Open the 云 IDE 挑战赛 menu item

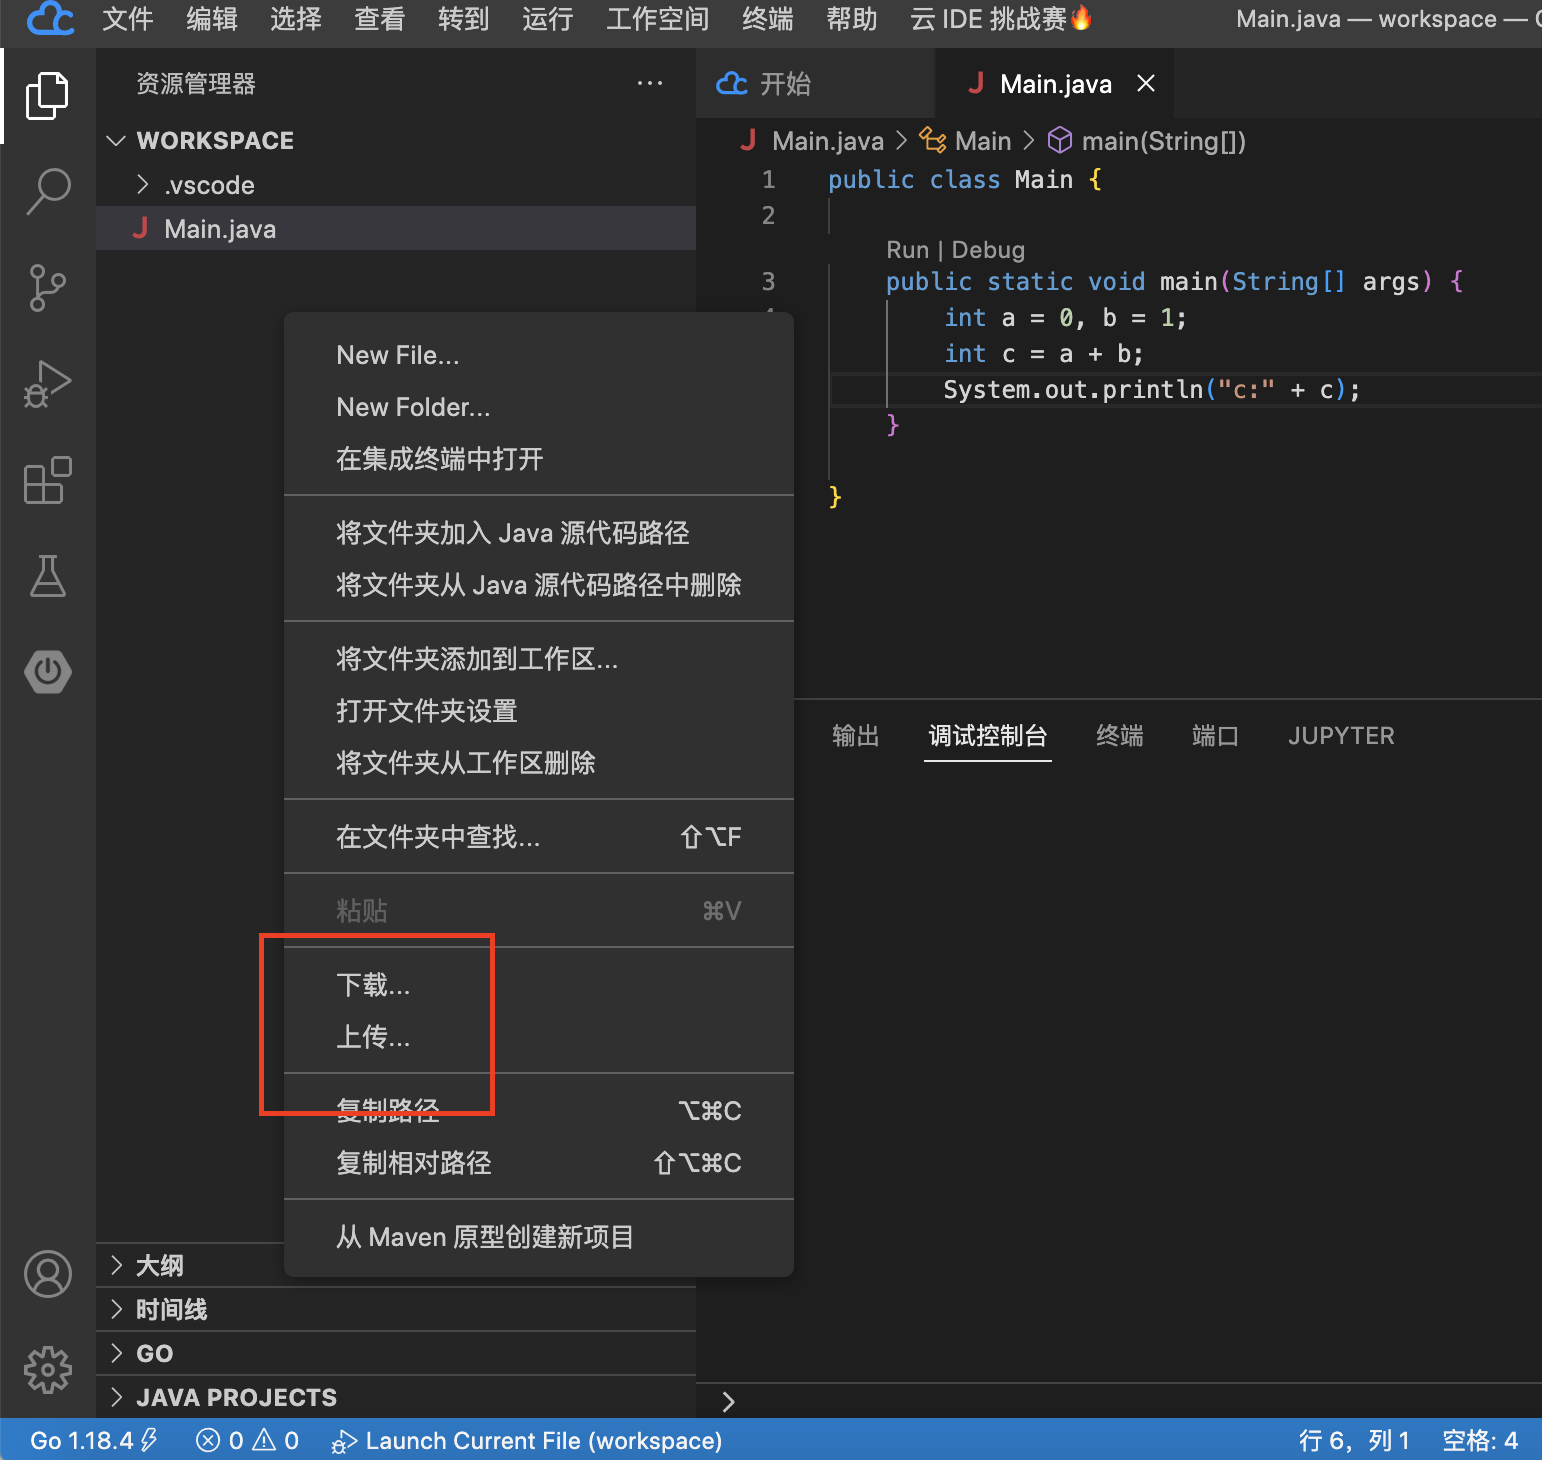[x=1001, y=19]
